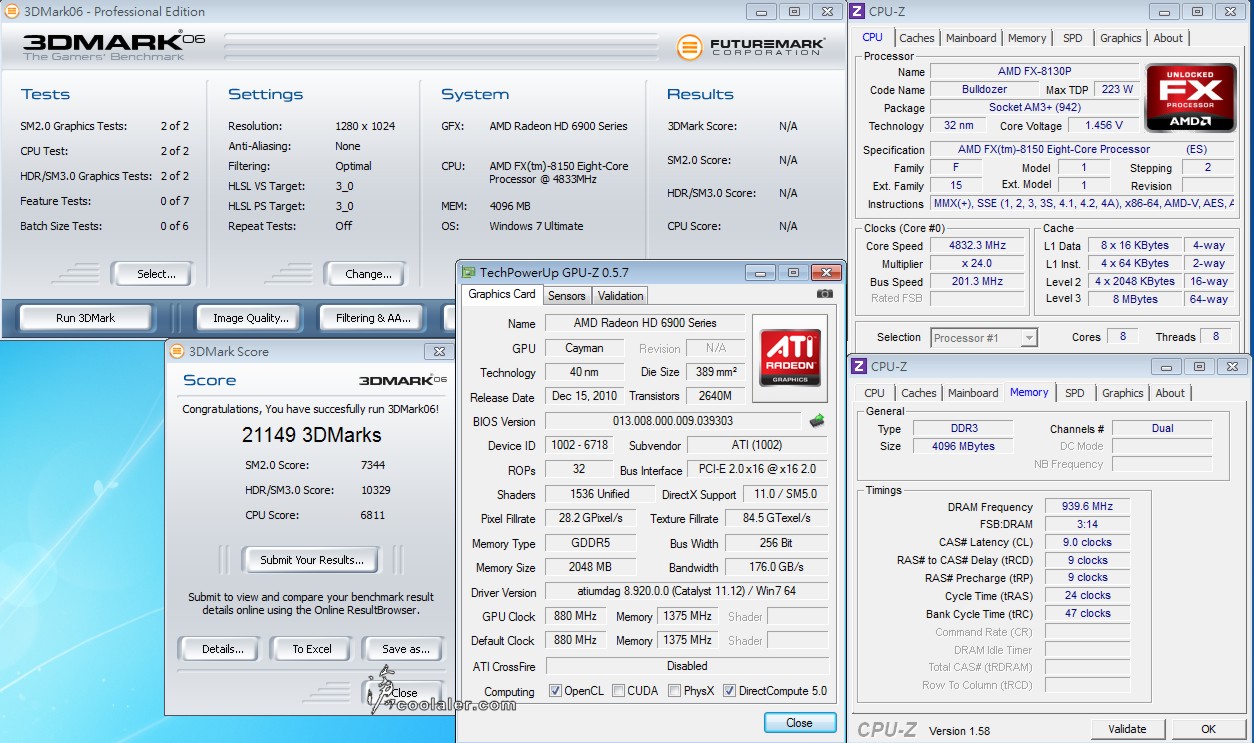The image size is (1254, 743).
Task: Click the OK button in CPU-Z
Action: tap(1208, 729)
